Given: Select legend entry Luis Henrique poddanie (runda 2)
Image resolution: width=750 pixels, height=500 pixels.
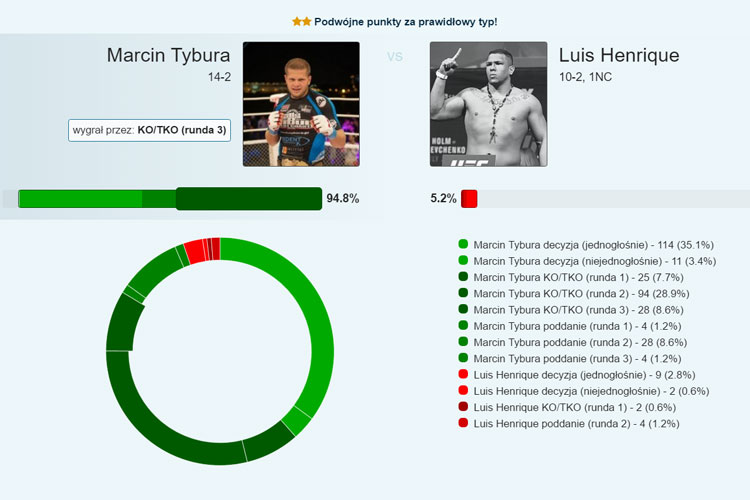Looking at the screenshot, I should click(x=576, y=423).
